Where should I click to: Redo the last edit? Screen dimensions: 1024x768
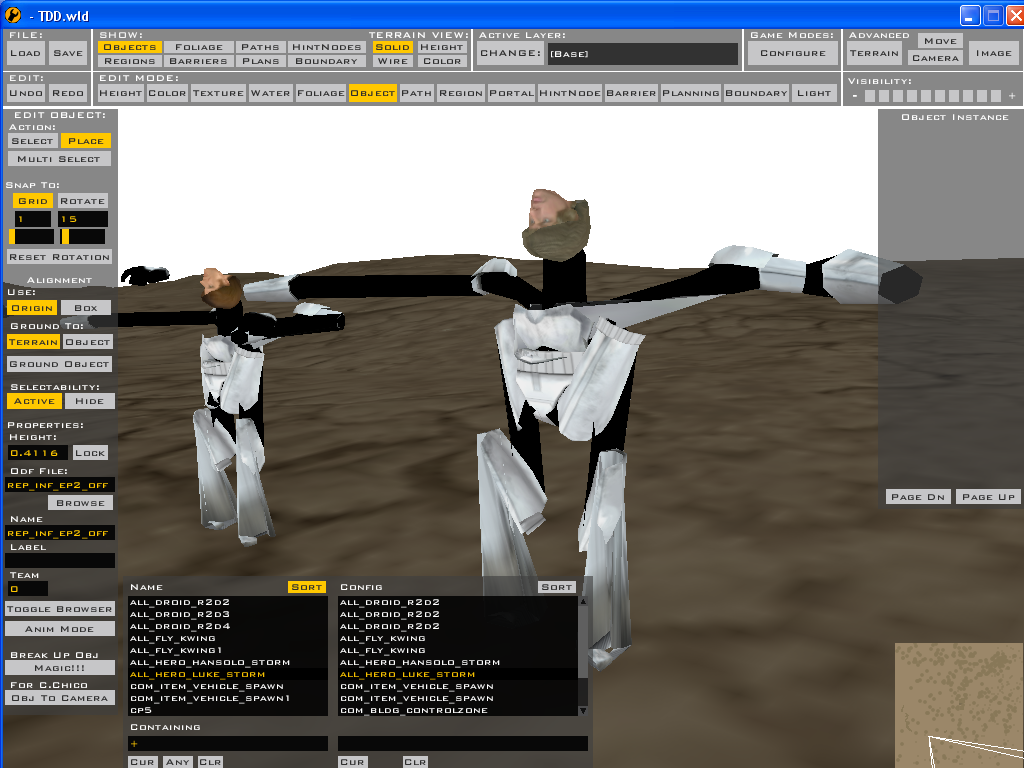click(x=68, y=93)
